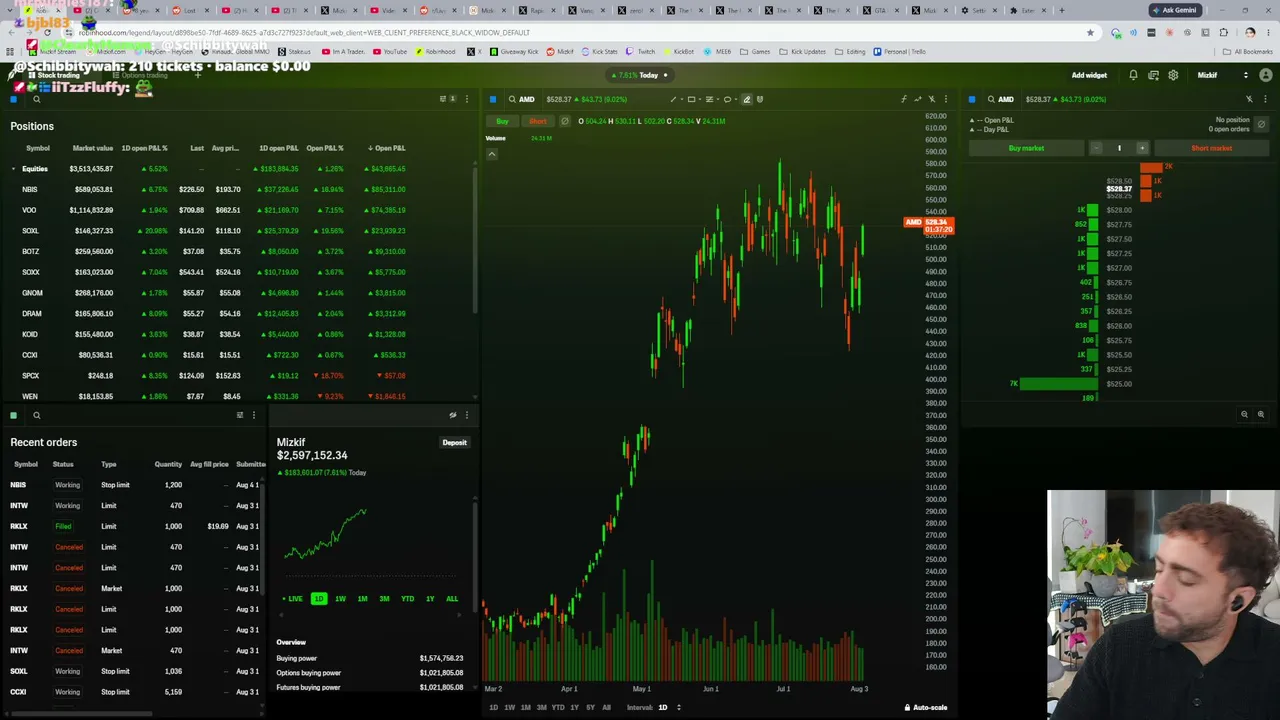The width and height of the screenshot is (1280, 720).
Task: Click the Recent orders vertical scrollbar
Action: click(262, 540)
